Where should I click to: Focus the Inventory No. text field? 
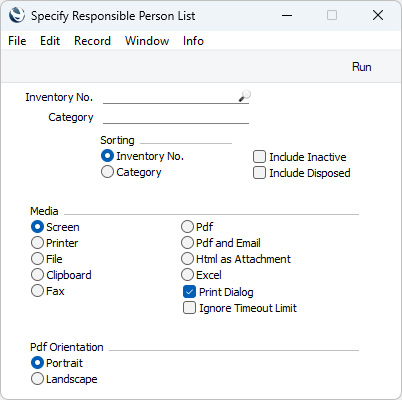coord(170,97)
